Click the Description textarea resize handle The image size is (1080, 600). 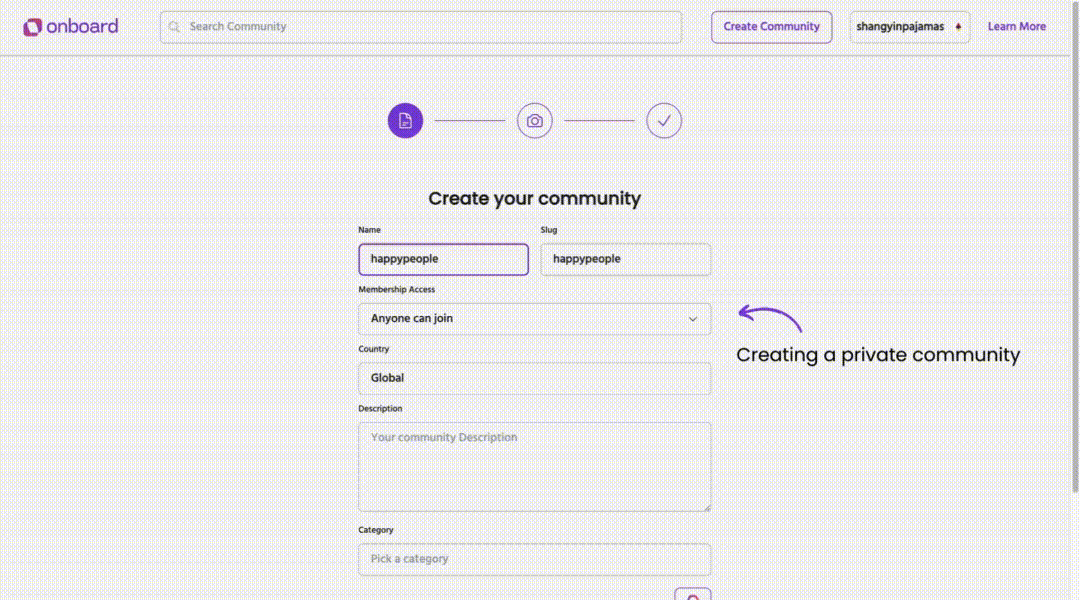[x=706, y=507]
